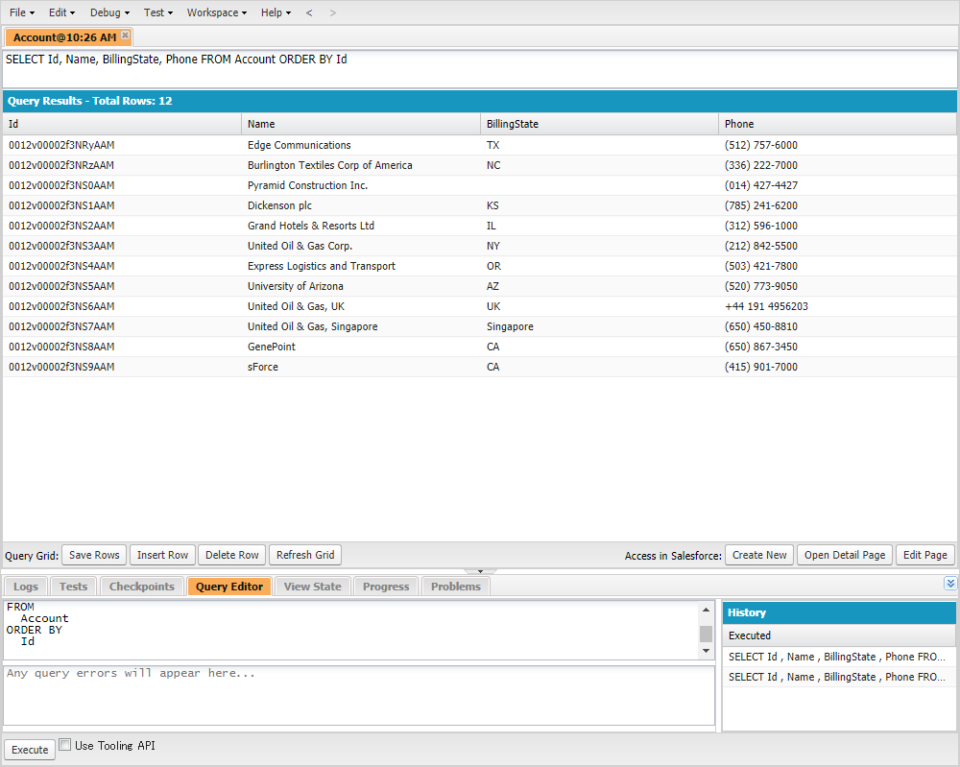Select the Edge Communications name cell

pyautogui.click(x=361, y=145)
